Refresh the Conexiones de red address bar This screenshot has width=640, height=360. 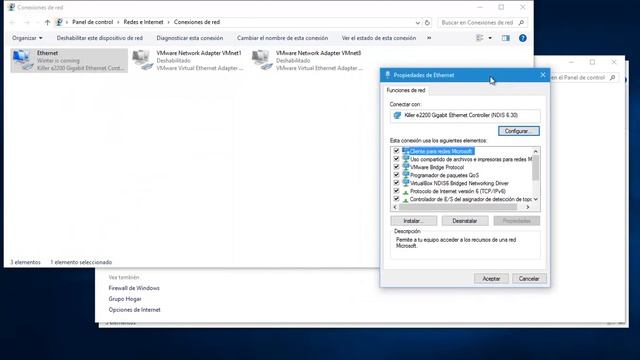point(427,22)
